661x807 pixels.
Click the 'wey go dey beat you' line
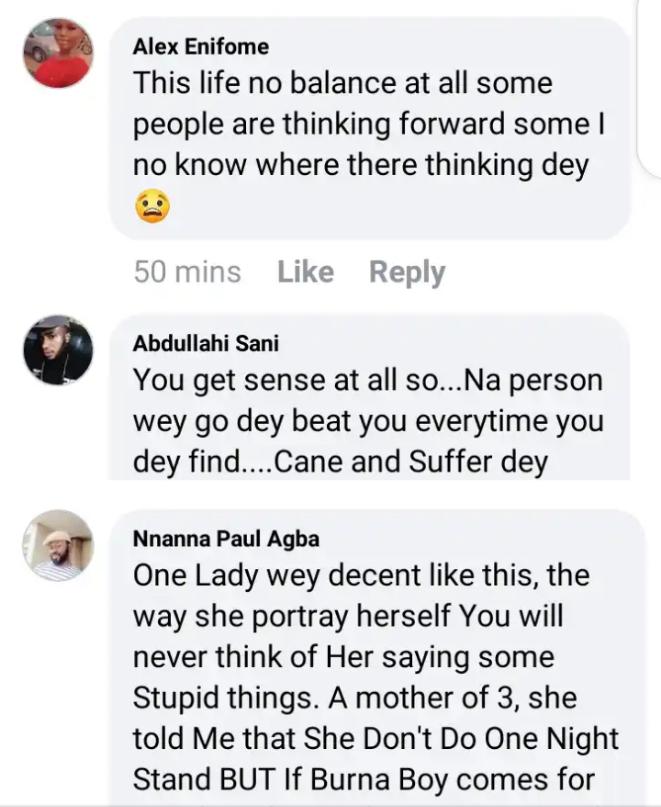(x=368, y=423)
